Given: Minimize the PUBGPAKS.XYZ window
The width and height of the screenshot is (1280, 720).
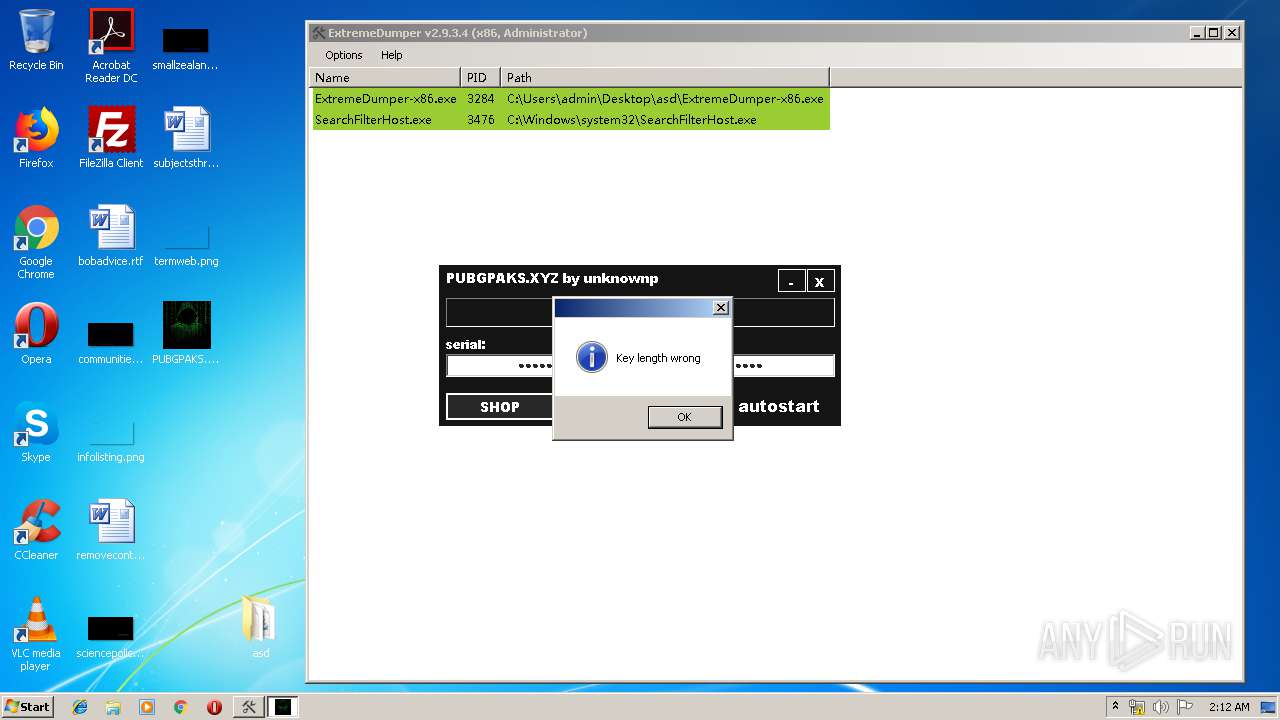Looking at the screenshot, I should pyautogui.click(x=791, y=282).
